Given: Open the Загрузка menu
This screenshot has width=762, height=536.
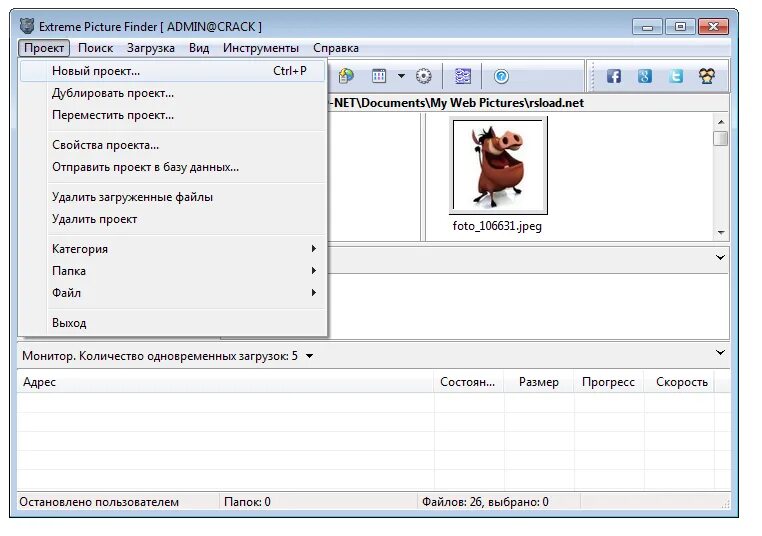Looking at the screenshot, I should [x=151, y=48].
